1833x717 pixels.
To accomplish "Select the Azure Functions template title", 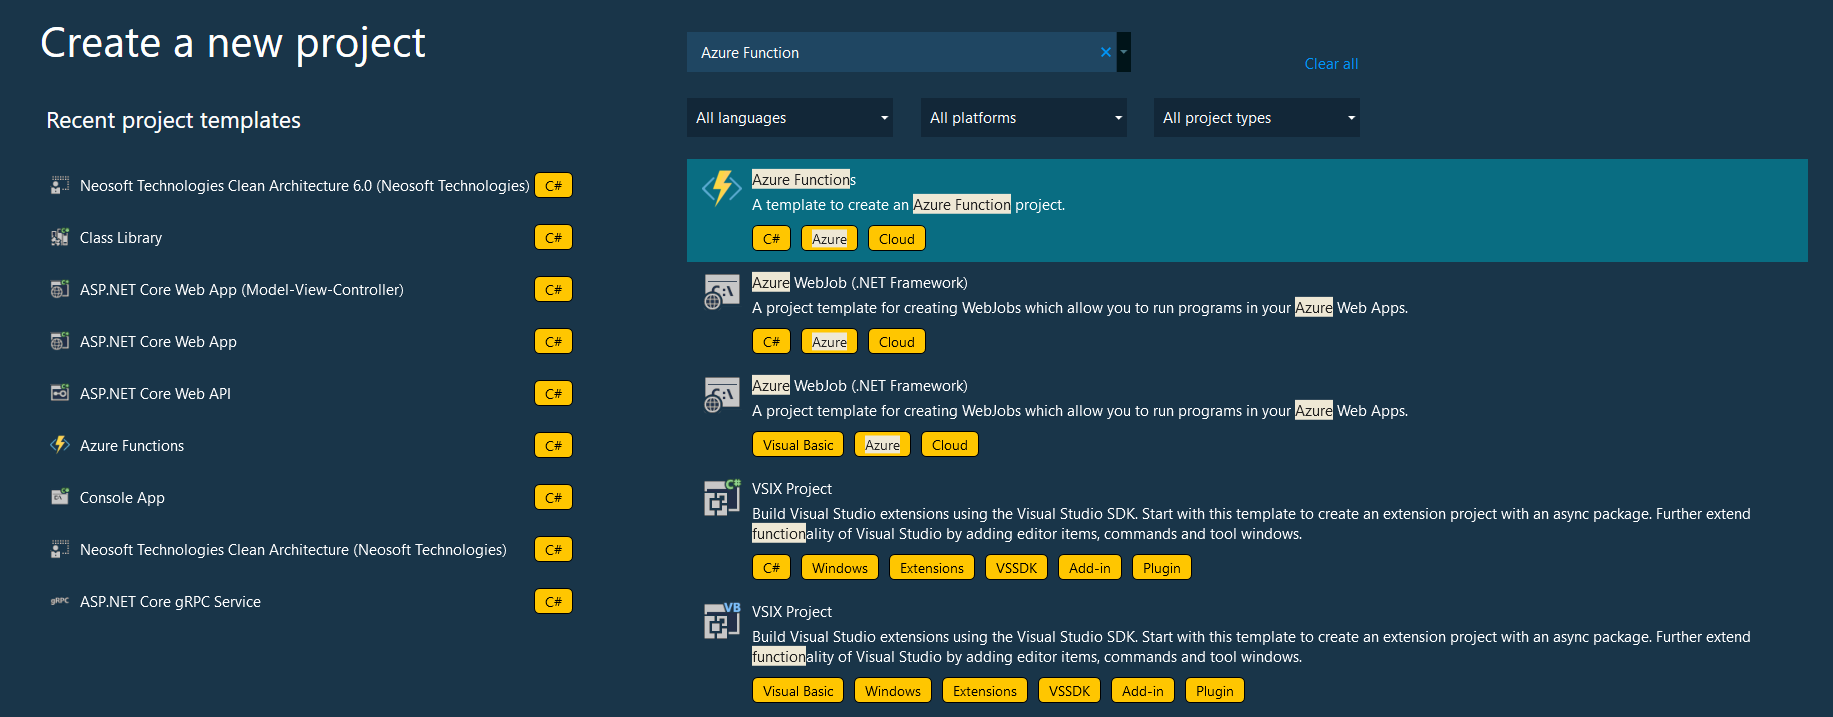I will point(804,180).
